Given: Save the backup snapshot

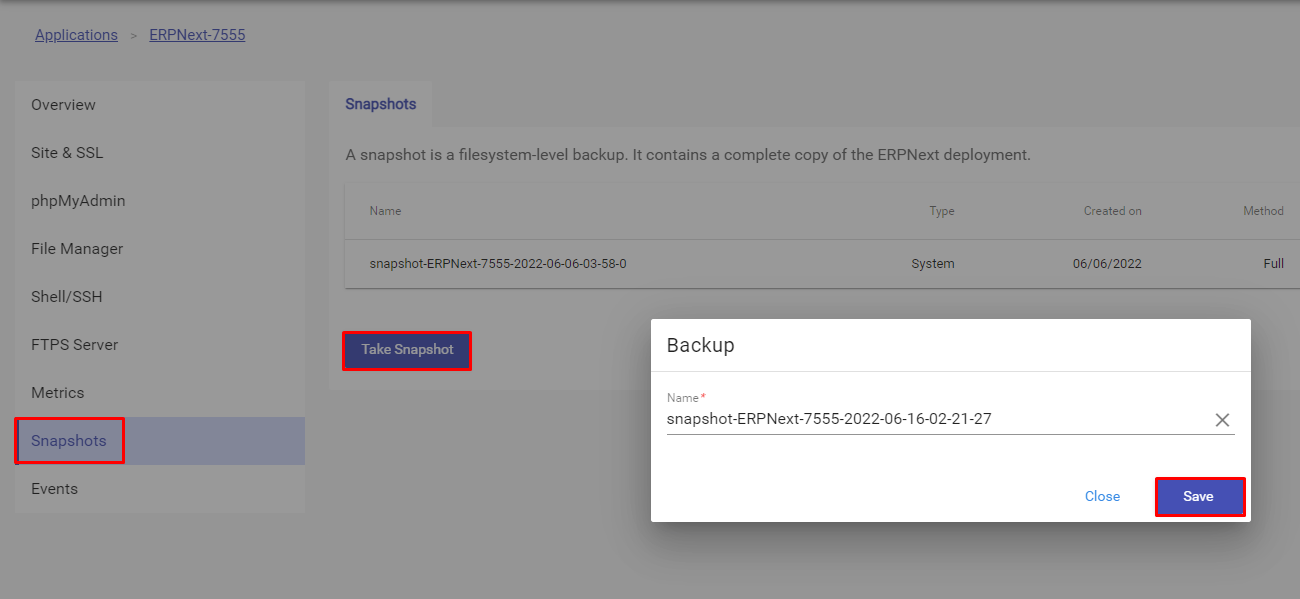Looking at the screenshot, I should [1199, 497].
